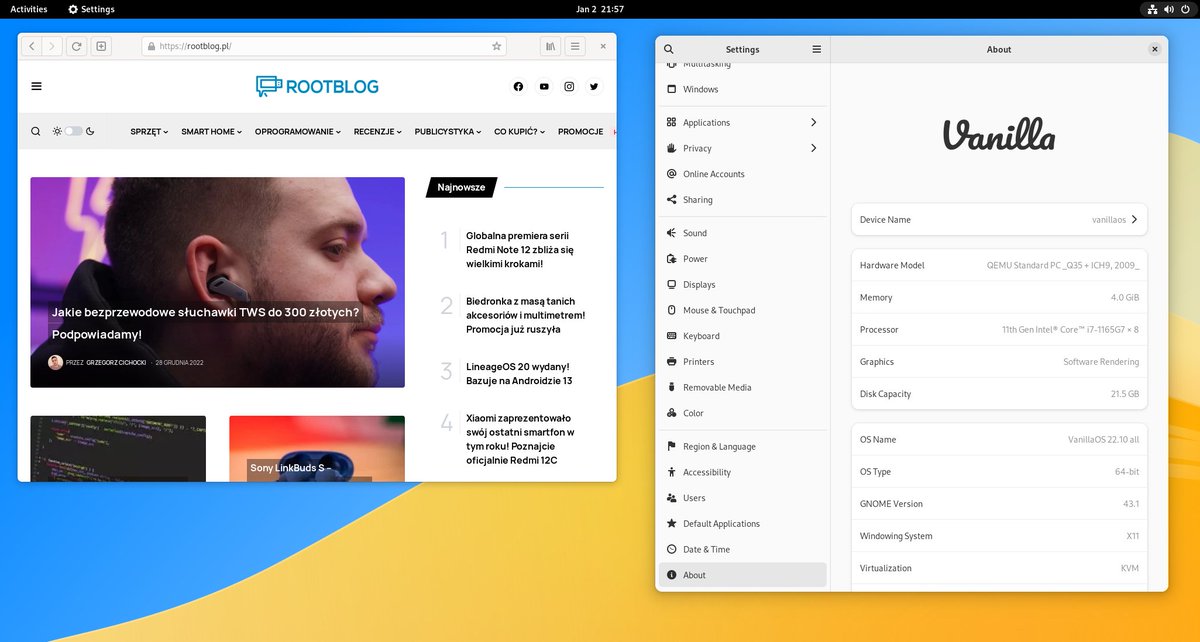Expand the SPRZĘT navigation dropdown

pyautogui.click(x=148, y=131)
